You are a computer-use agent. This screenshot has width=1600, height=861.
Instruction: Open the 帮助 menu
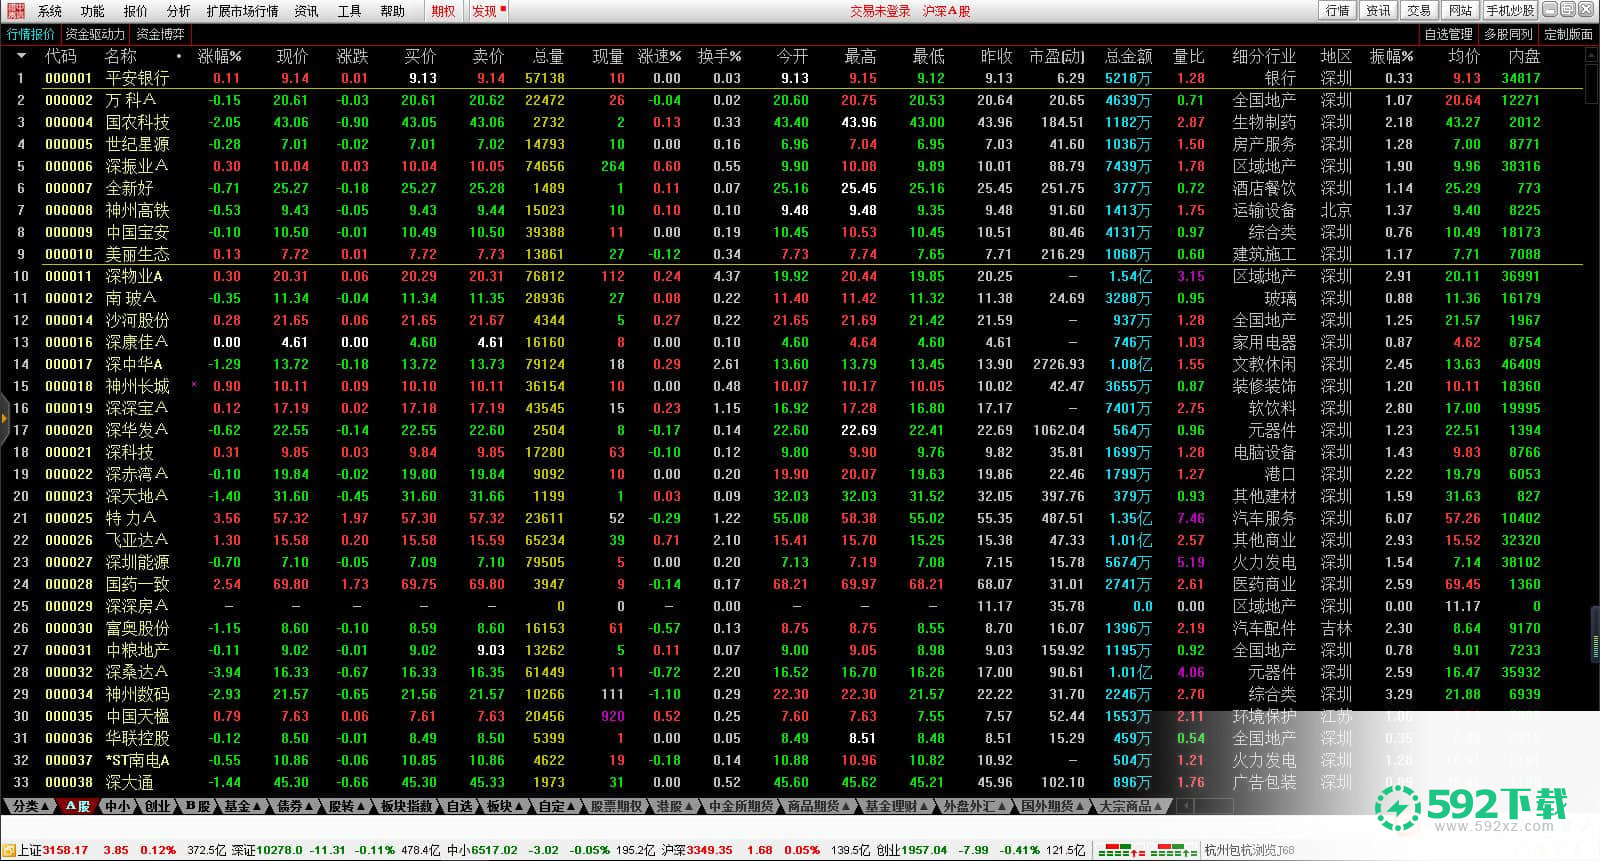click(x=392, y=11)
